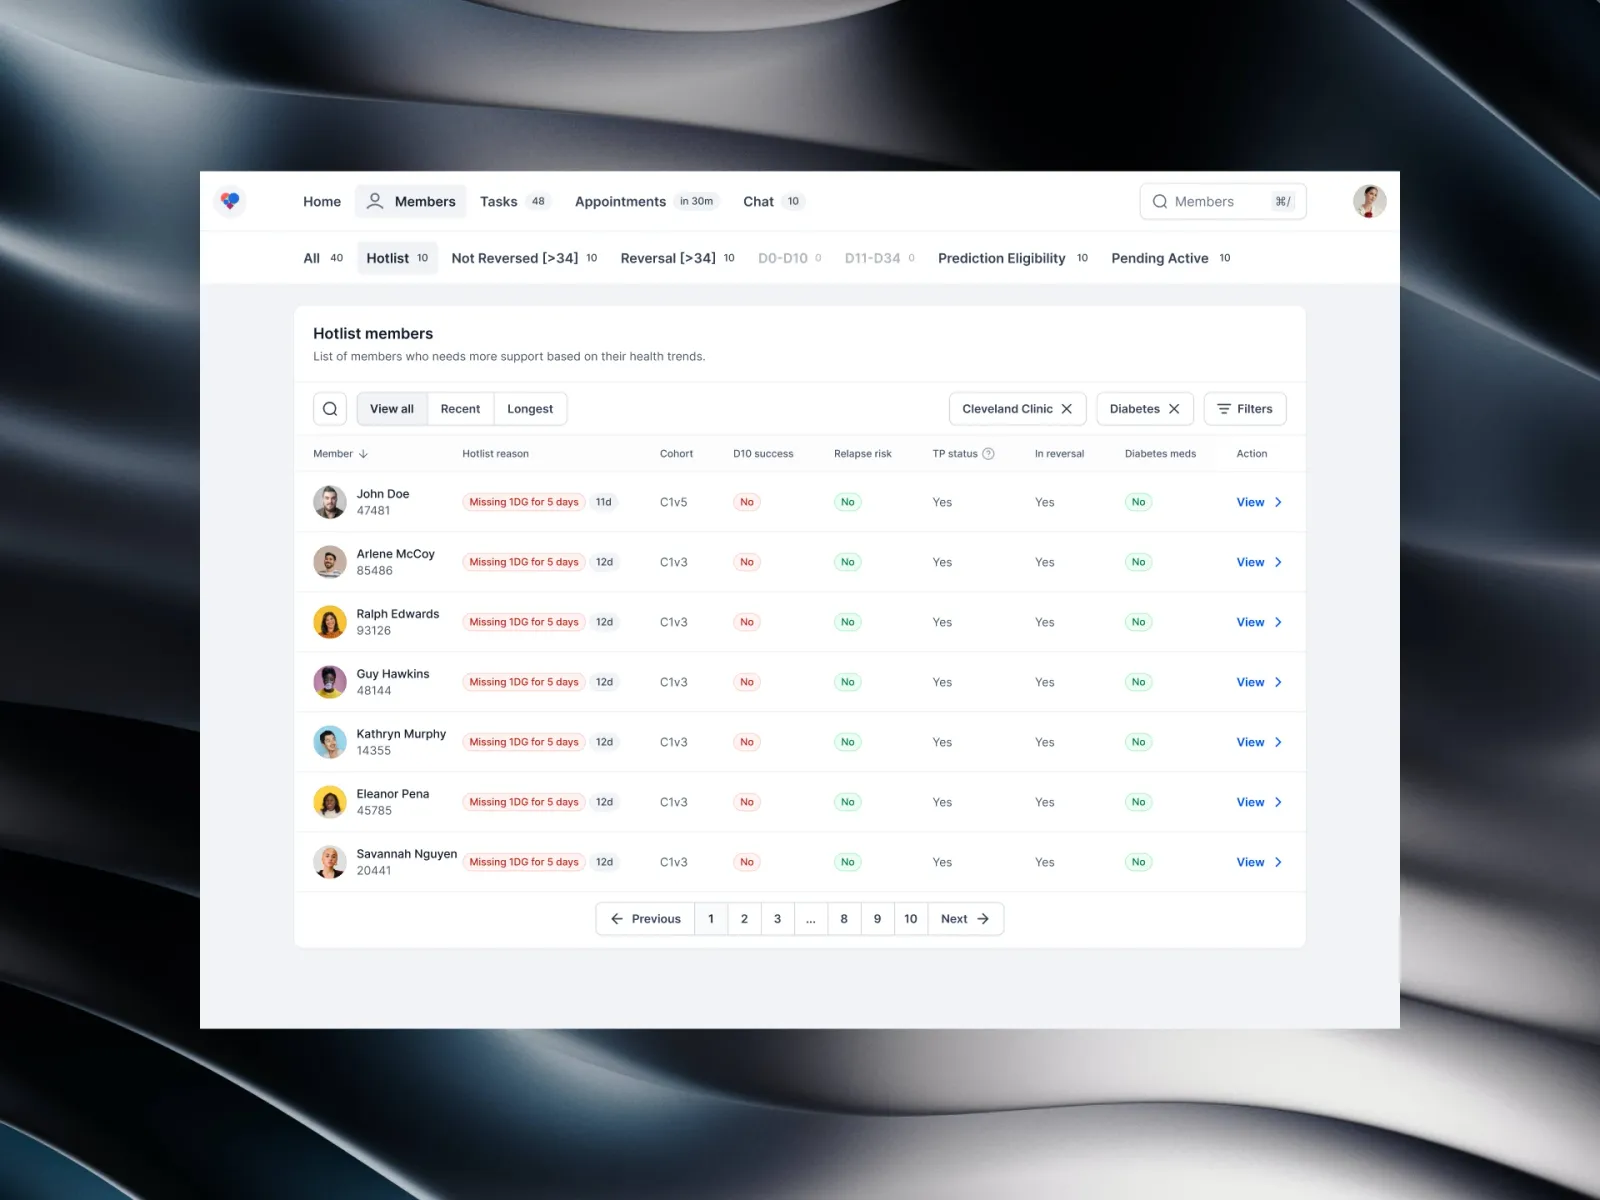Click Kathryn Murphy's avatar
The width and height of the screenshot is (1600, 1200).
330,742
